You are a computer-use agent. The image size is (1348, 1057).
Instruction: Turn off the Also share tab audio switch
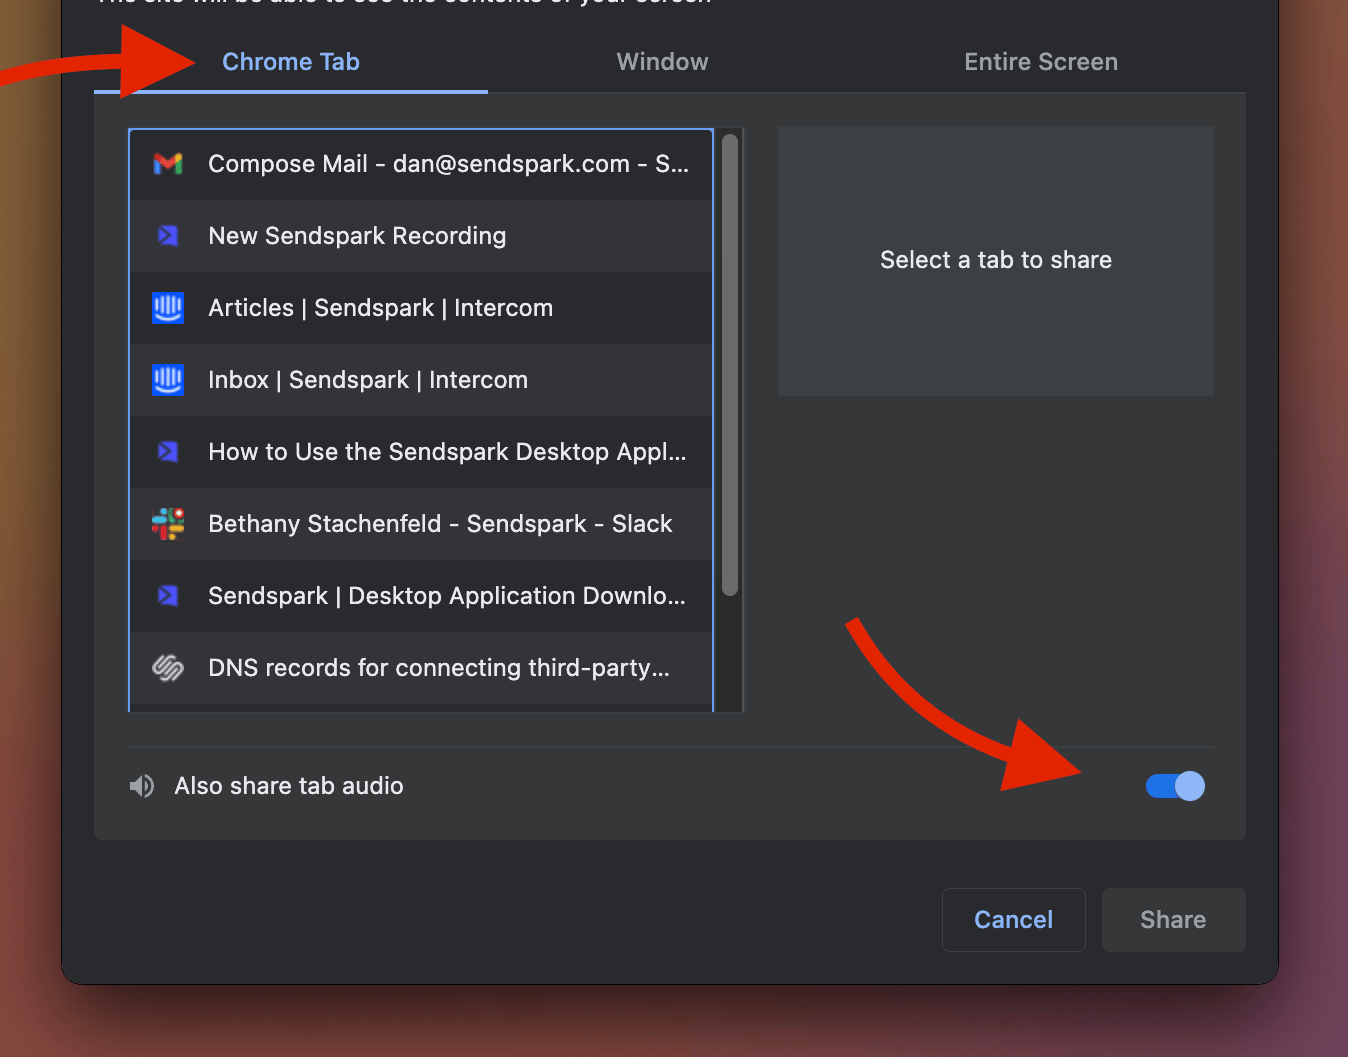tap(1175, 786)
